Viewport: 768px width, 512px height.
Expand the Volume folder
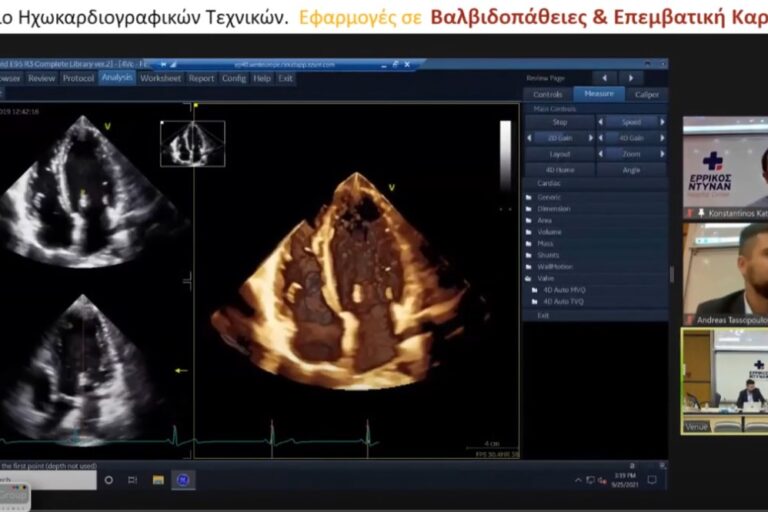click(549, 232)
